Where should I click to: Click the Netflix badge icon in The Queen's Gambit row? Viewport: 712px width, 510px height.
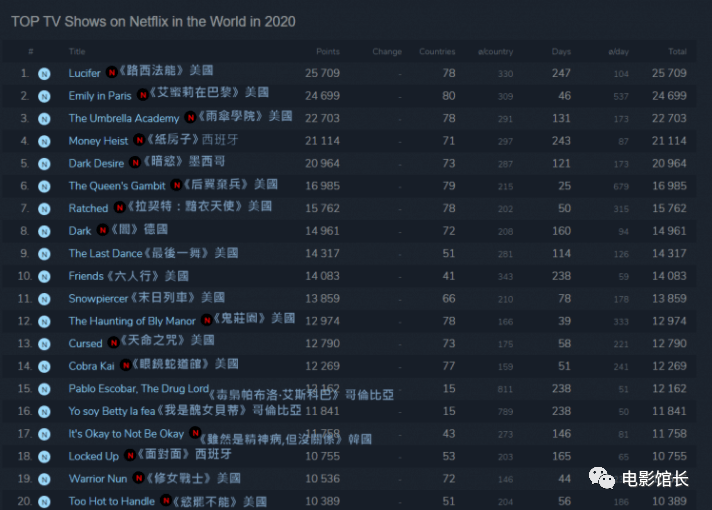point(44,186)
